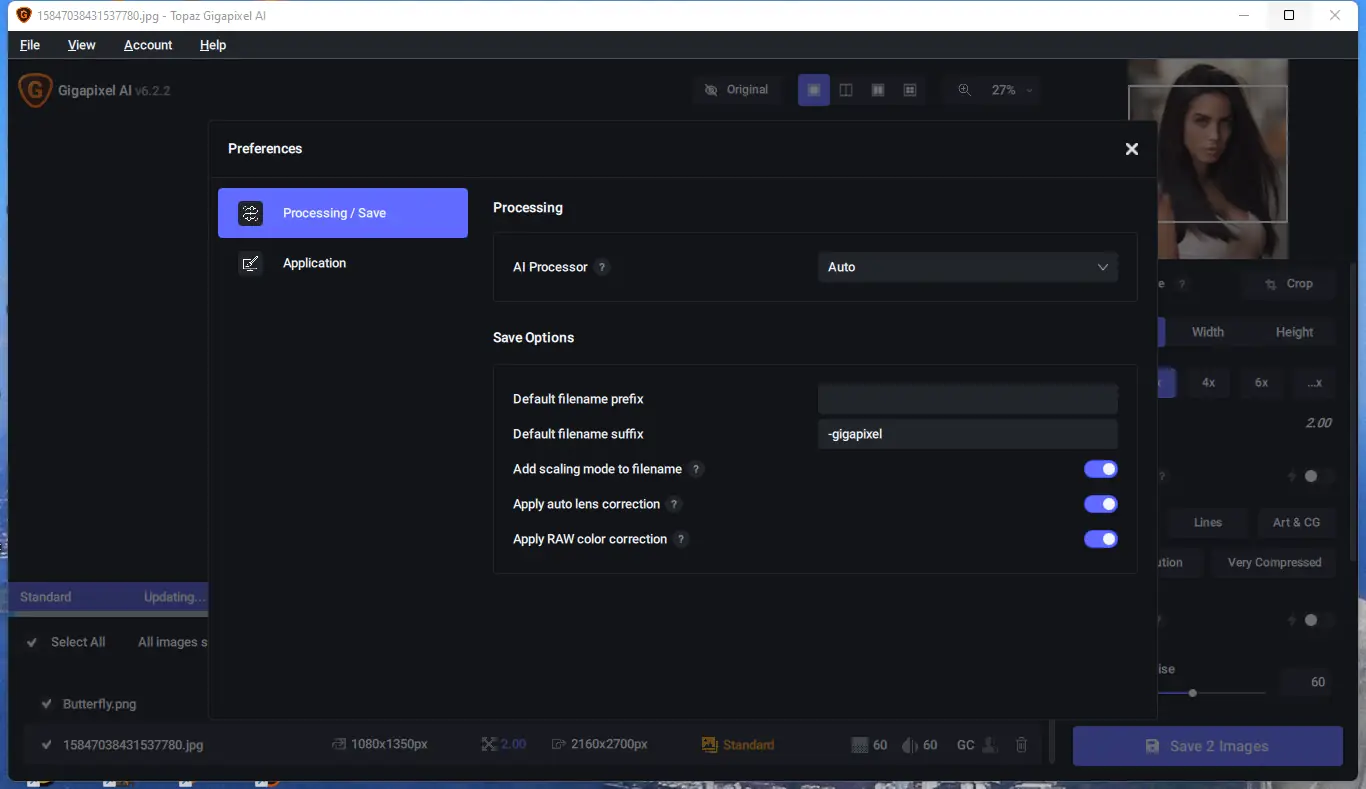Click the Processing / Save sliders icon
The image size is (1366, 789).
pyautogui.click(x=250, y=213)
